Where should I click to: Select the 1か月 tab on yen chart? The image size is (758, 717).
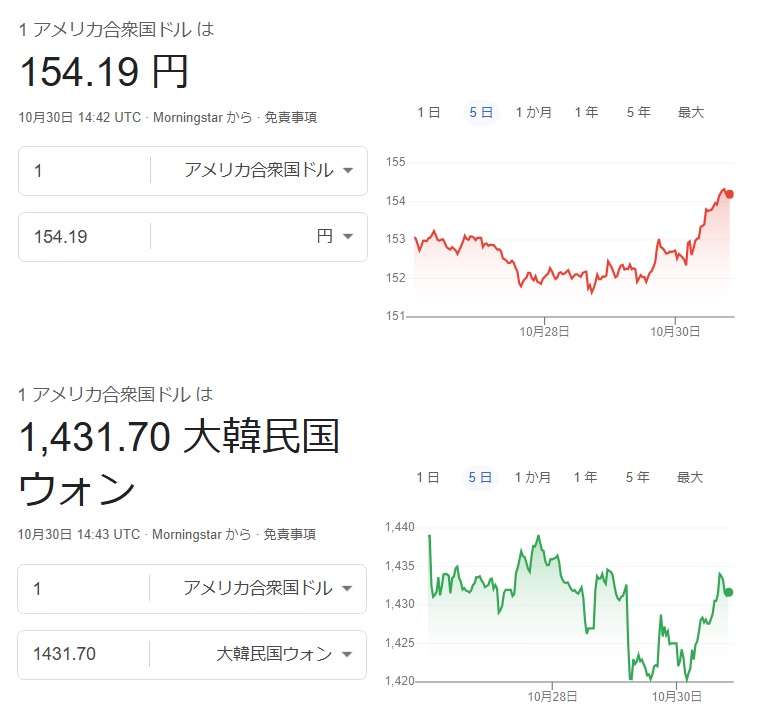533,113
